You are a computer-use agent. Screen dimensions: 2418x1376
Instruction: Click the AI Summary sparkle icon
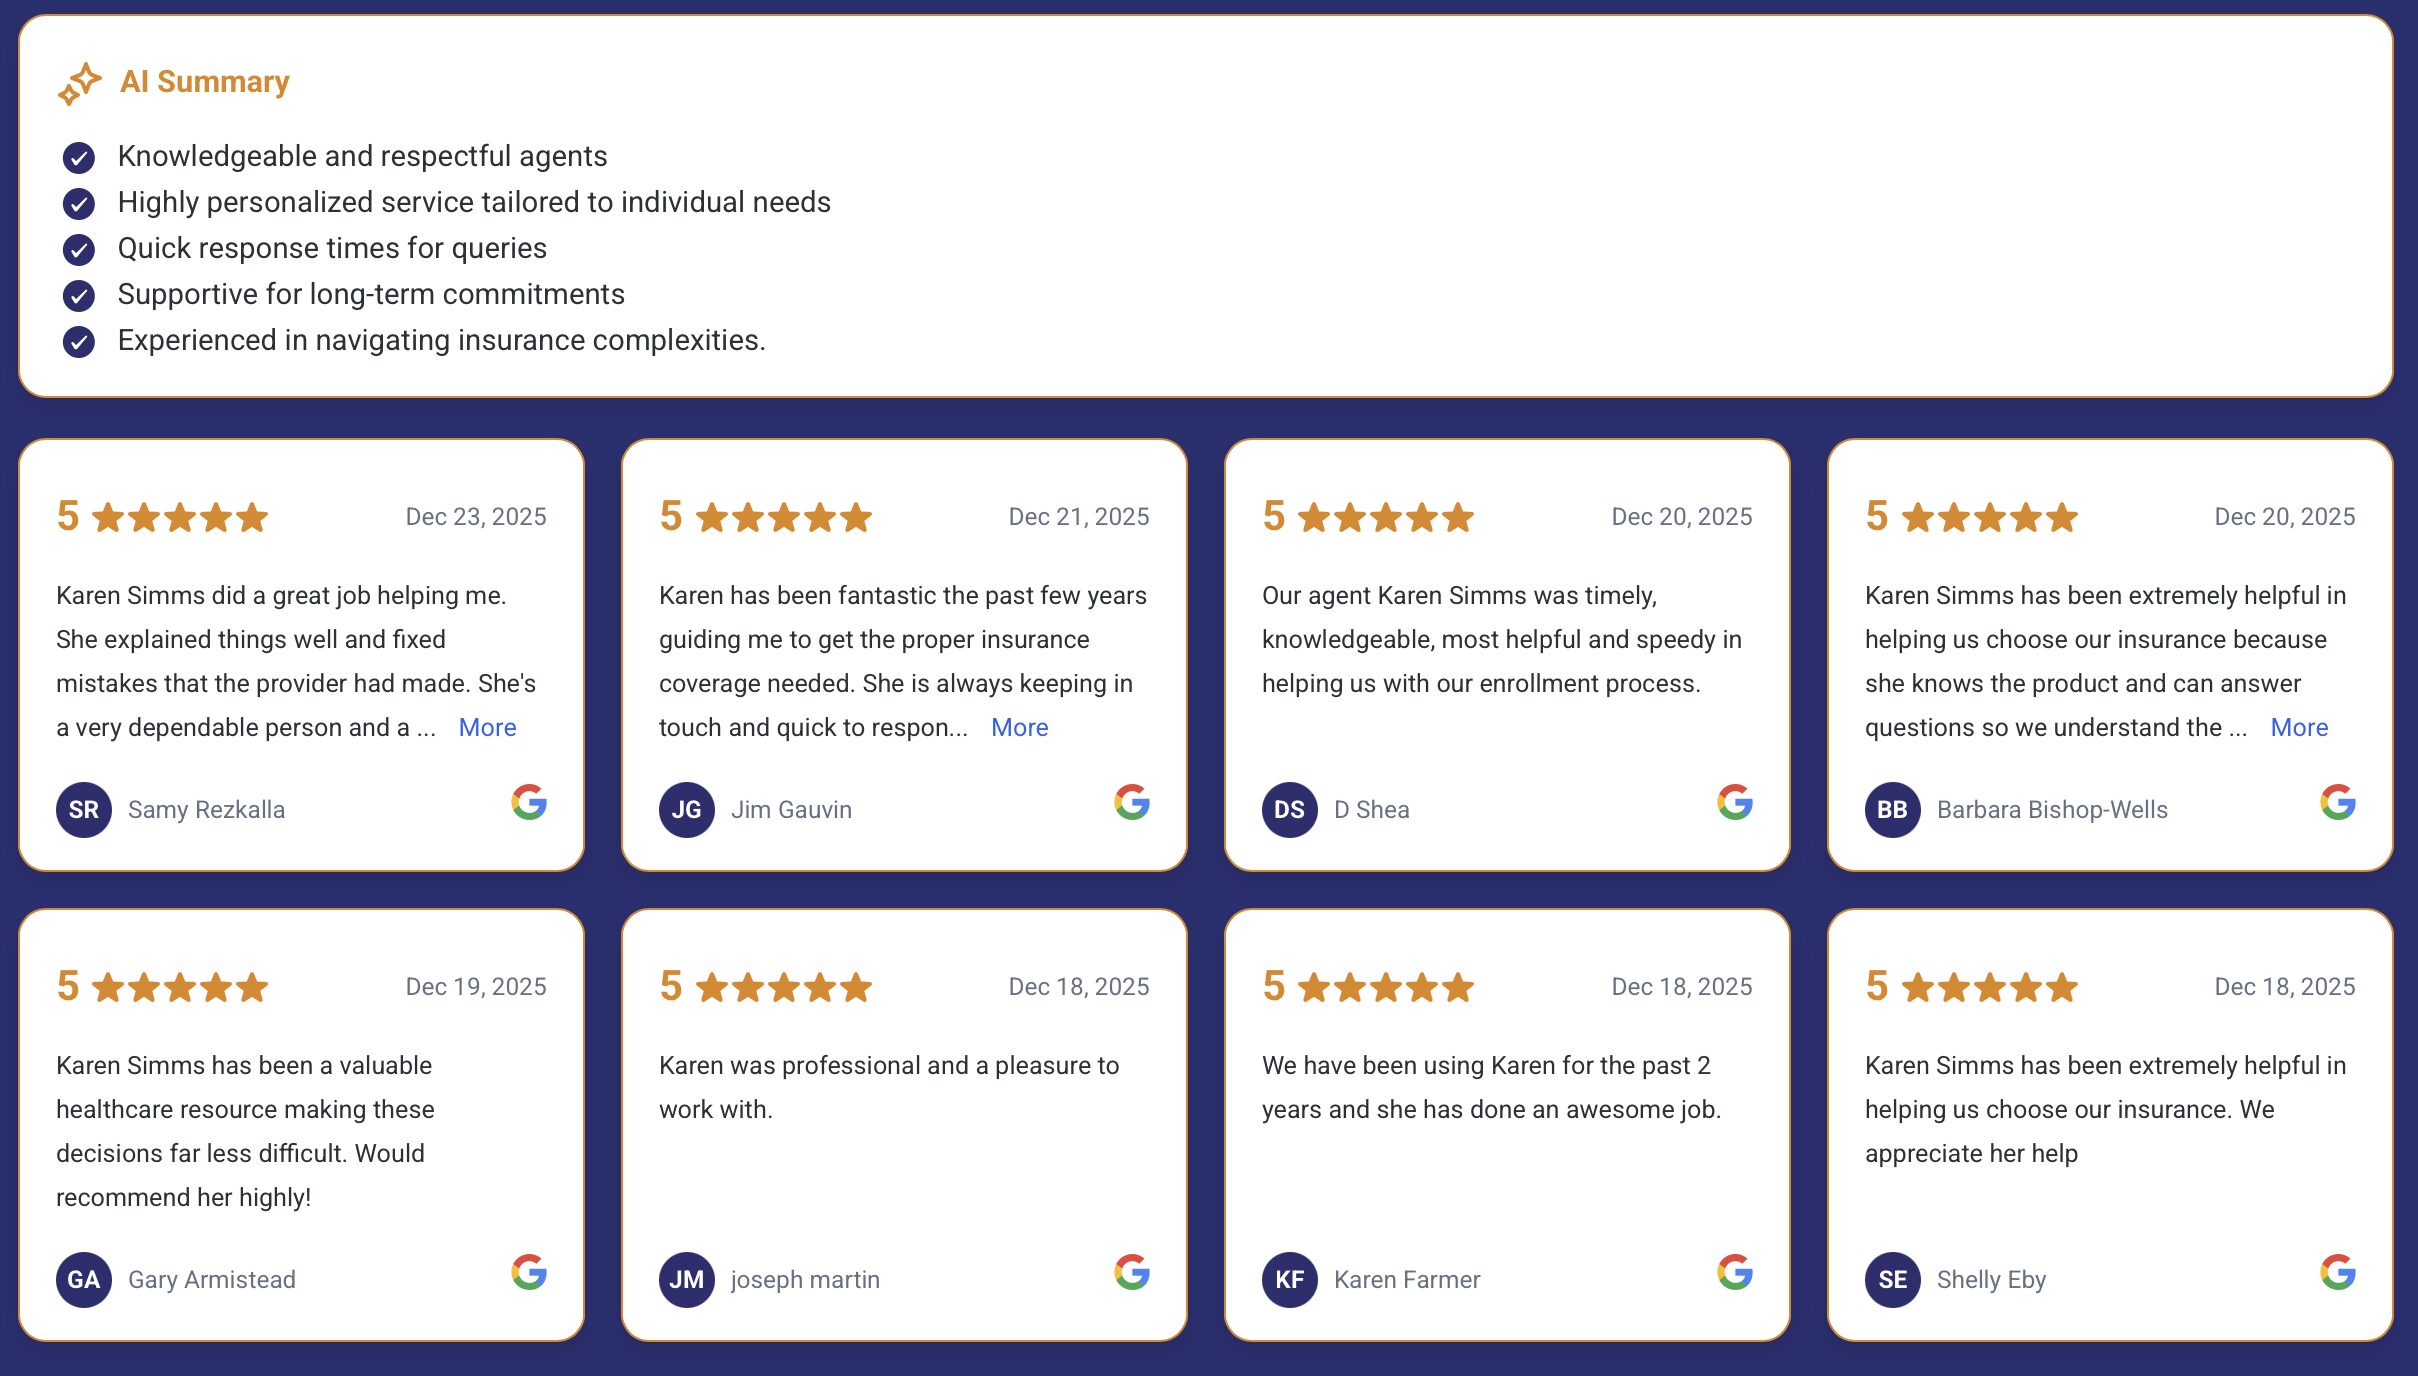click(x=79, y=83)
